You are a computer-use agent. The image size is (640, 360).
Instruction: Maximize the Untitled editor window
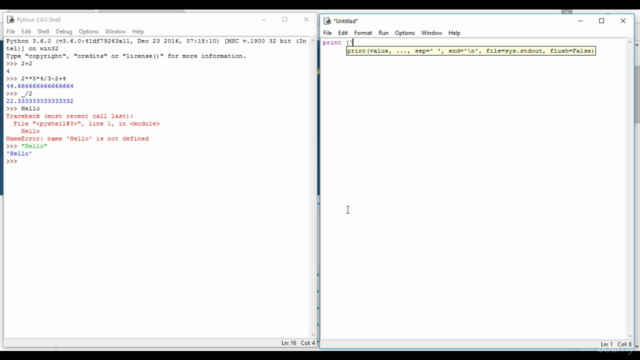tap(601, 21)
